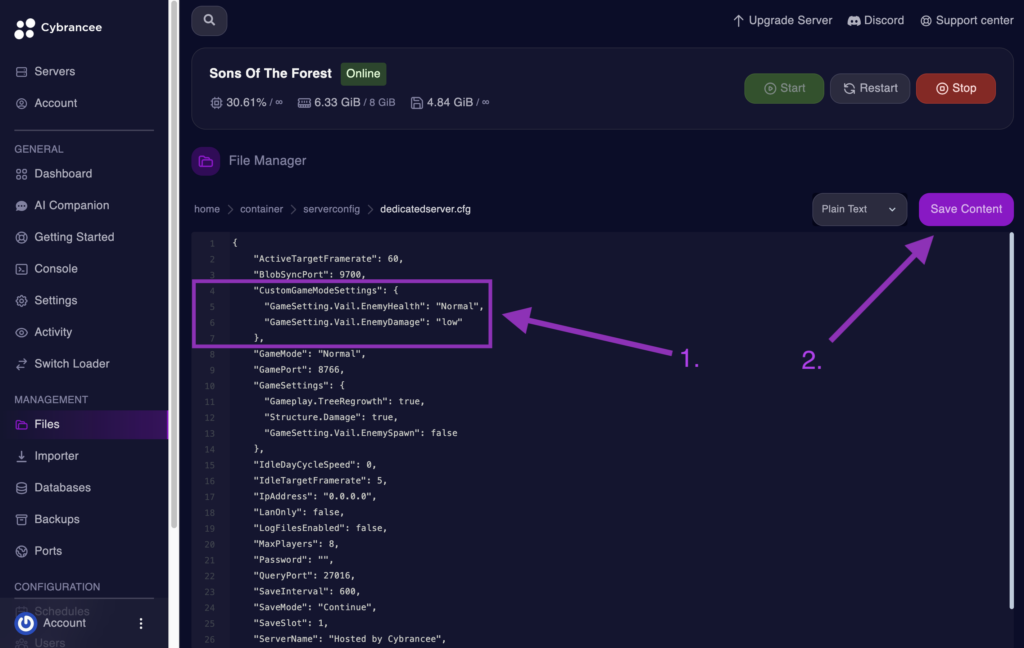Click the Getting Started lifebuoy icon
Viewport: 1024px width, 648px height.
click(x=22, y=237)
